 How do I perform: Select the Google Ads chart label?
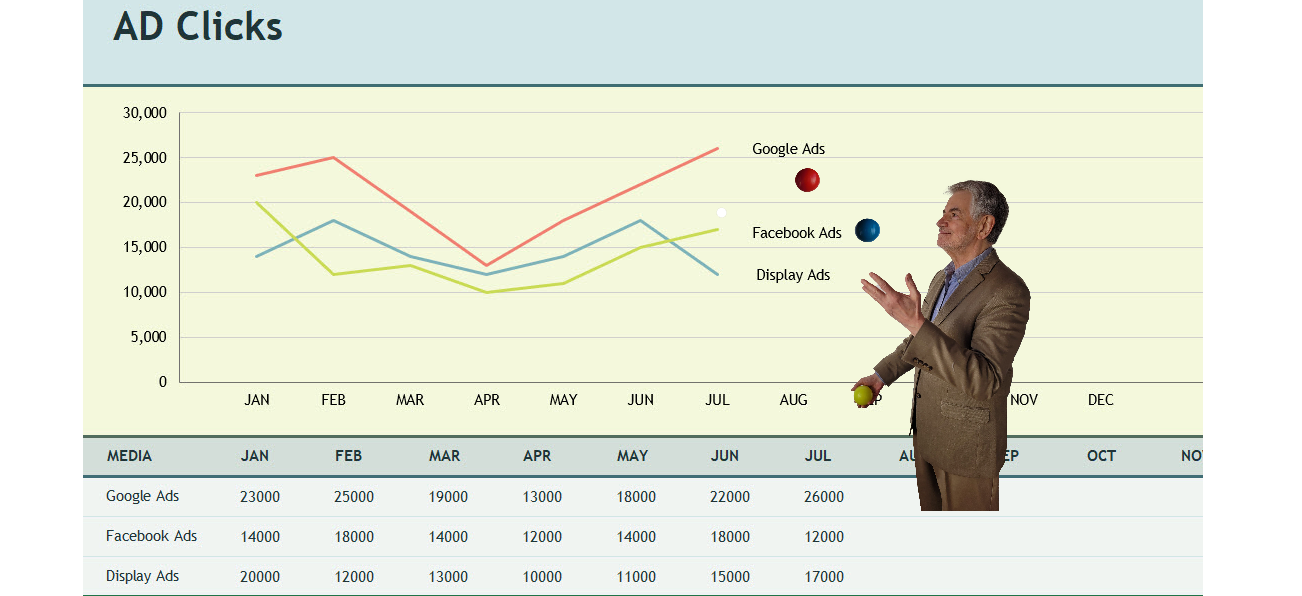(x=789, y=149)
